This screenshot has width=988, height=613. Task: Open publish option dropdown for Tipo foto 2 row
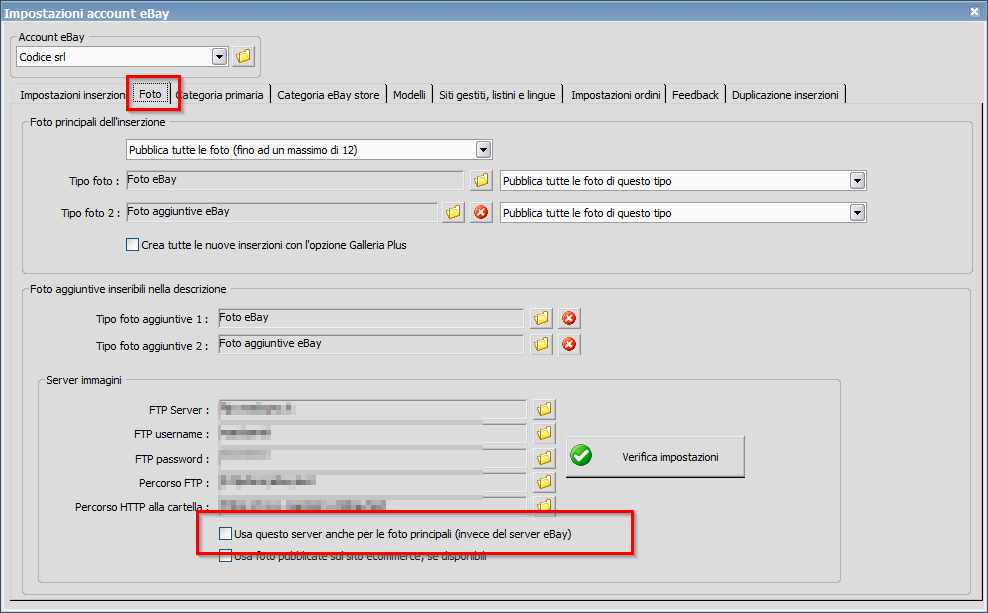tap(857, 213)
